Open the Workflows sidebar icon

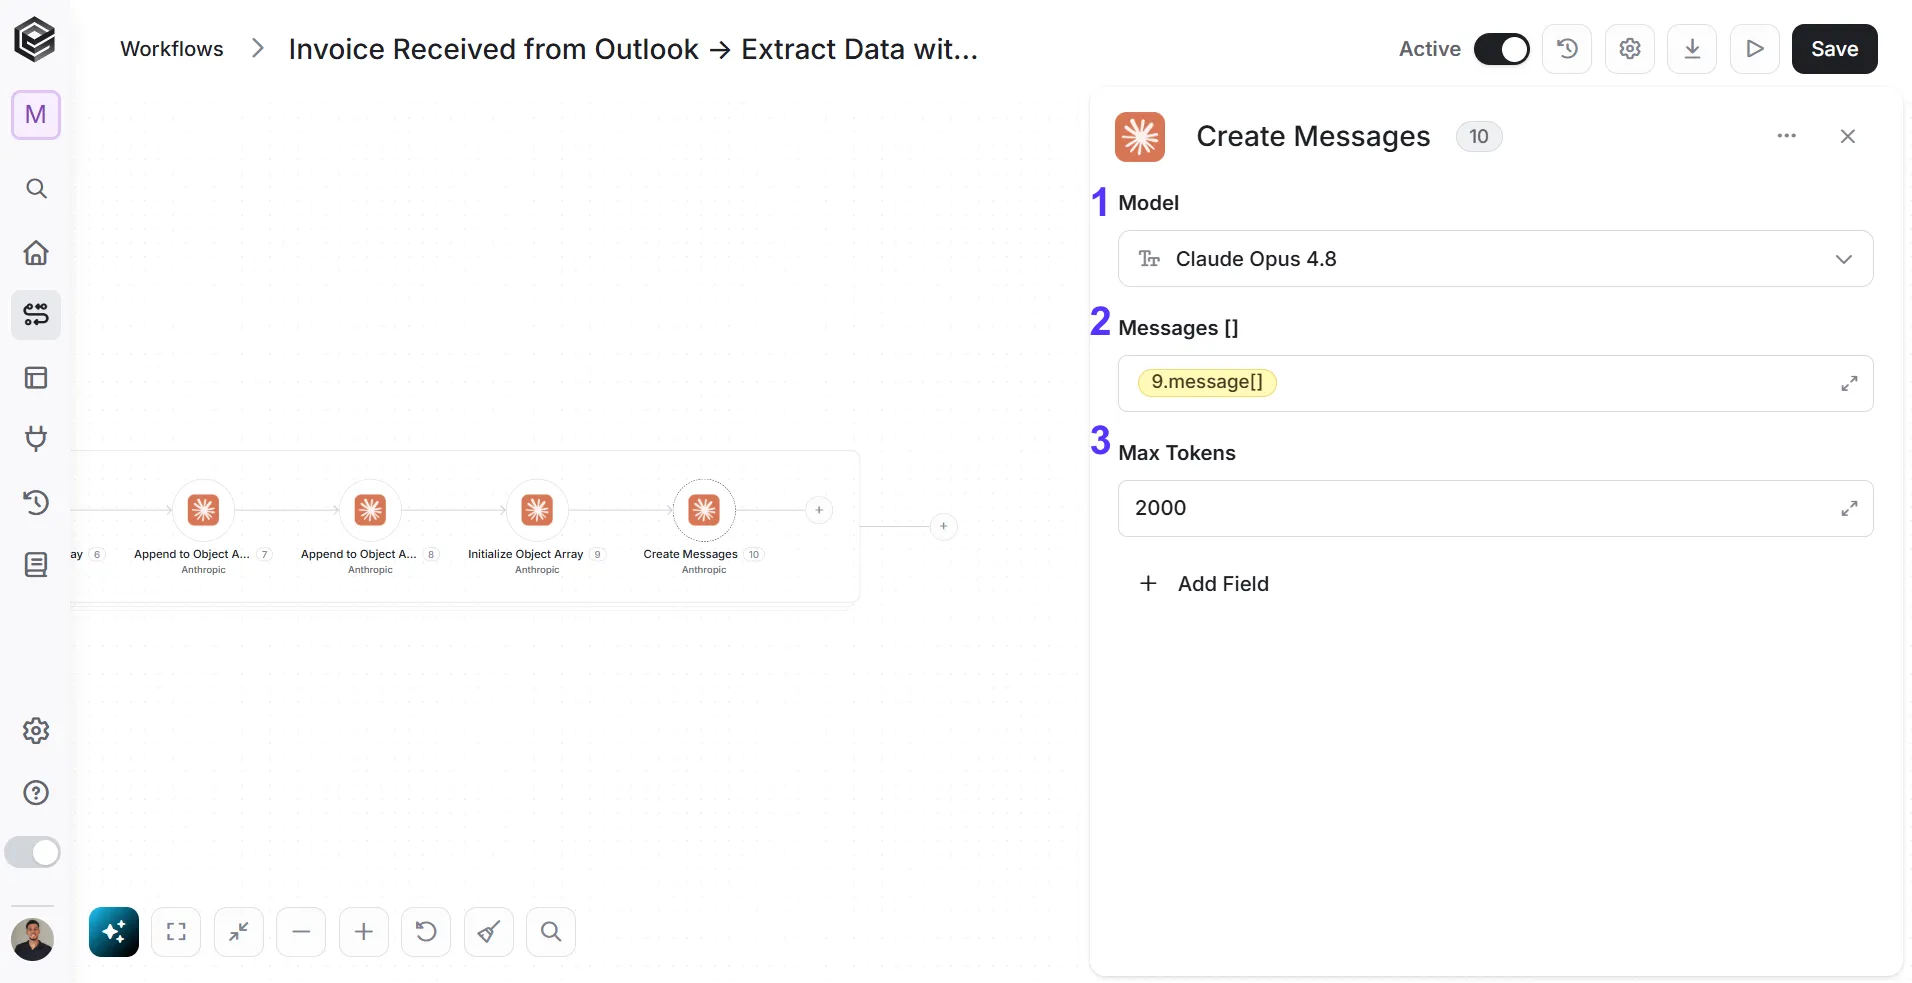(36, 315)
